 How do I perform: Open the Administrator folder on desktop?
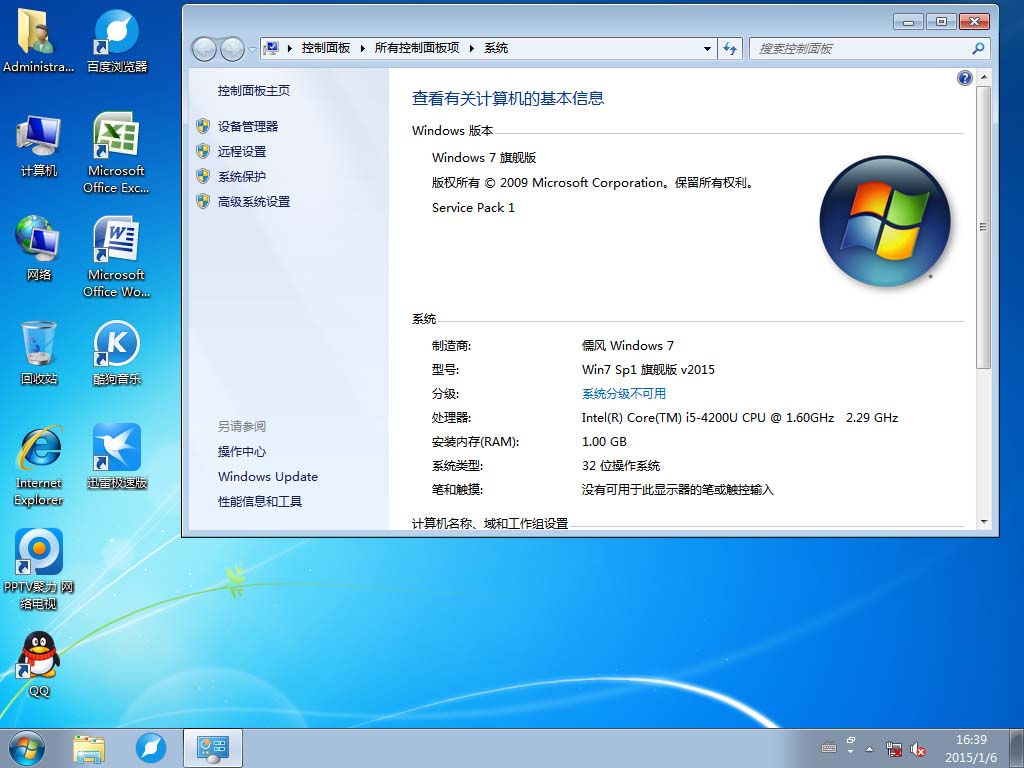tap(37, 41)
